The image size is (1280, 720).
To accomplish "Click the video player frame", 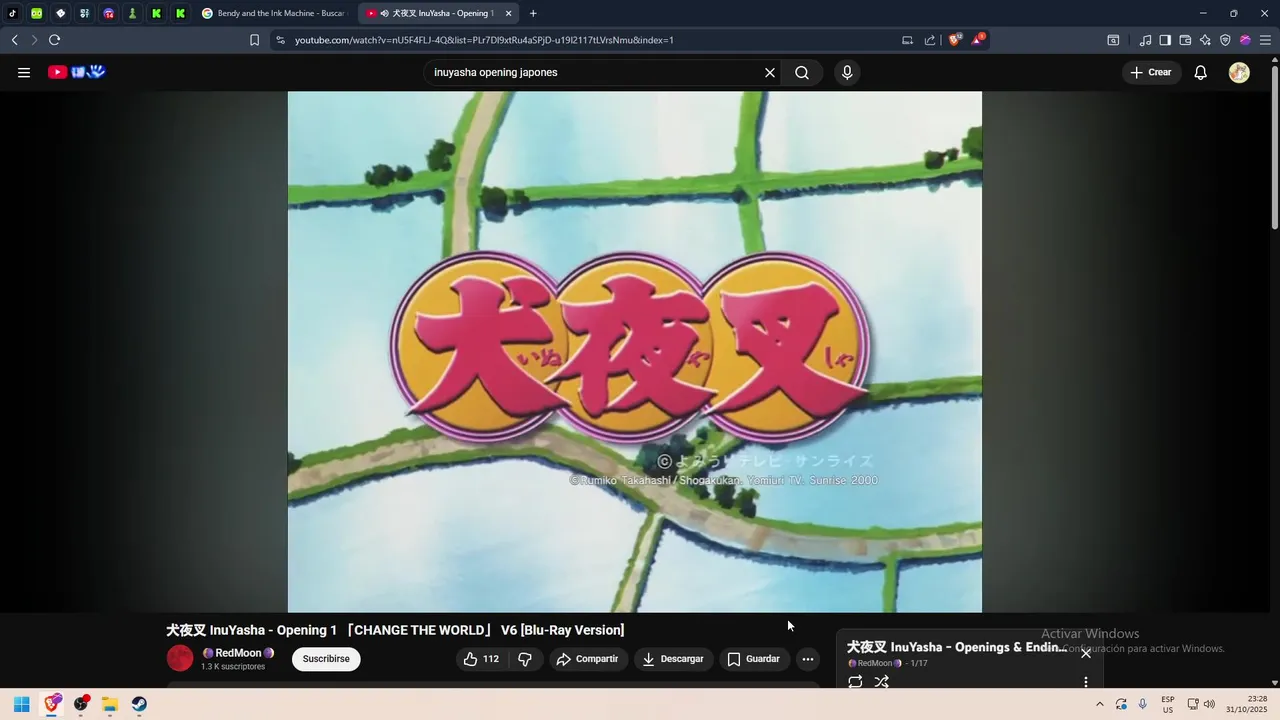I will point(635,352).
